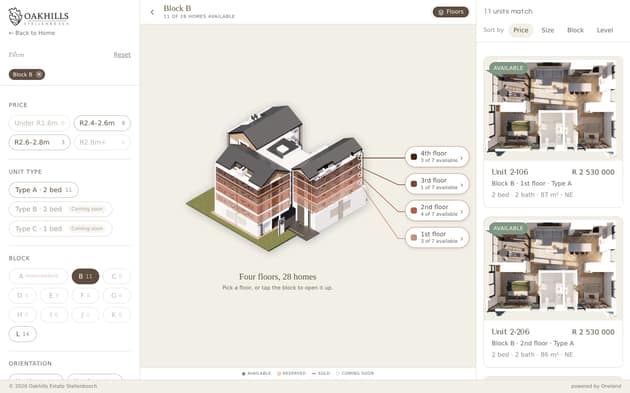Image resolution: width=630 pixels, height=393 pixels.
Task: Click the Unit 2-206 title
Action: pos(510,332)
